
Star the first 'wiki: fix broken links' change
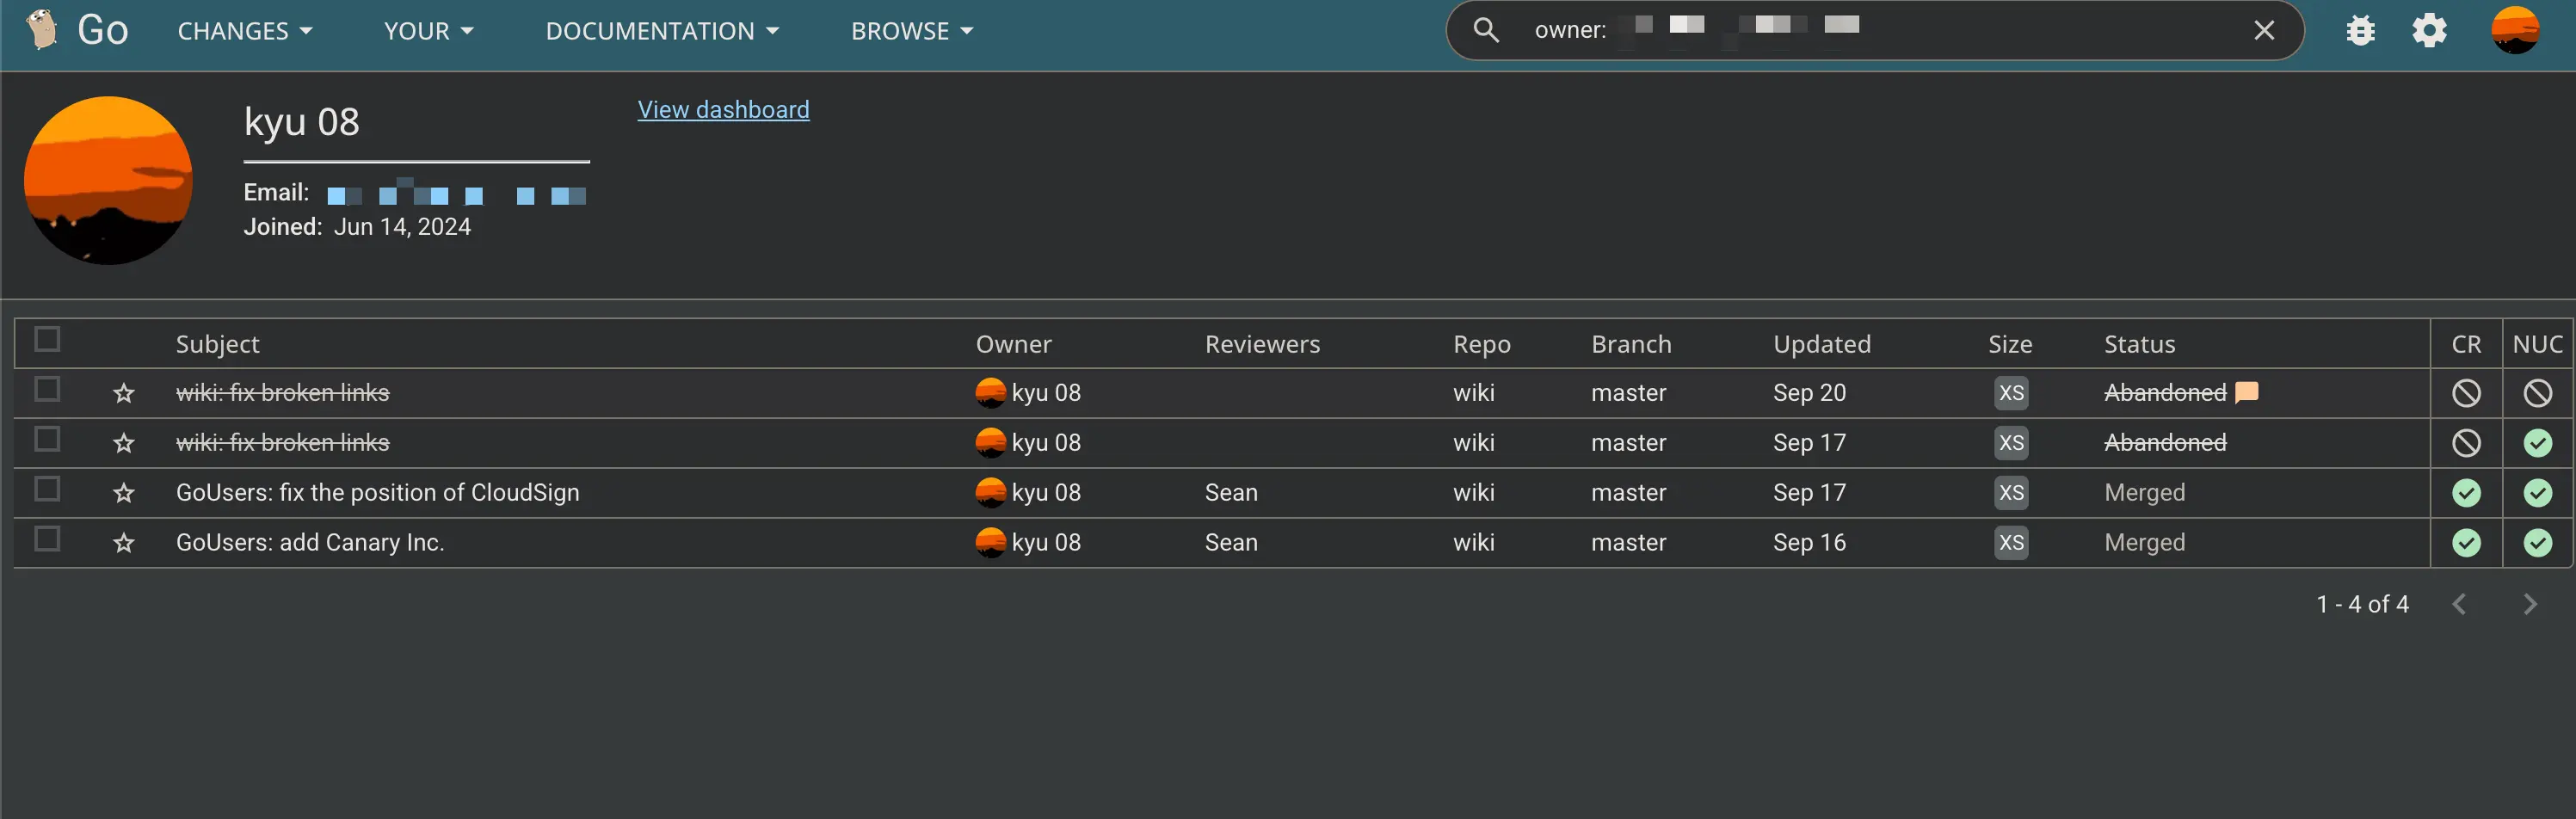(123, 393)
